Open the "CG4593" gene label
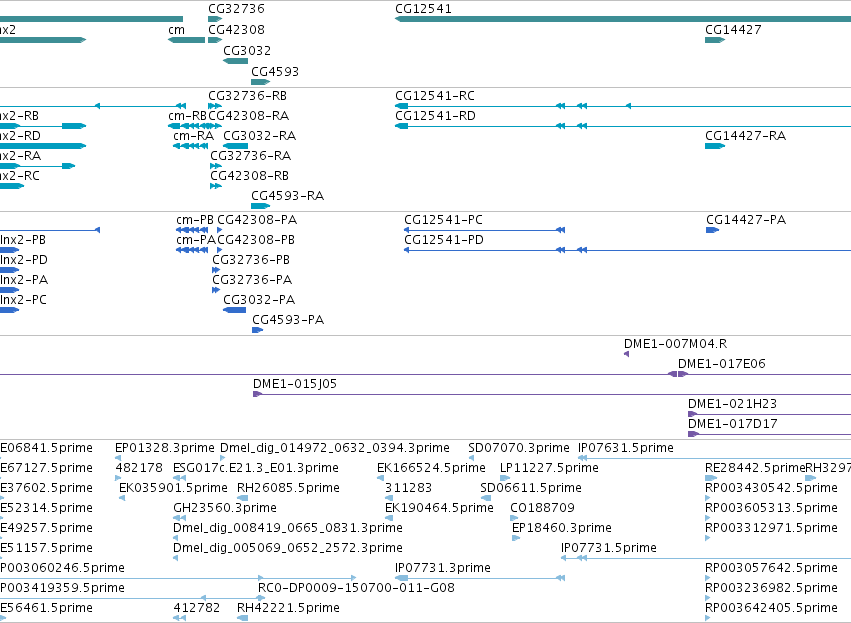 (275, 72)
